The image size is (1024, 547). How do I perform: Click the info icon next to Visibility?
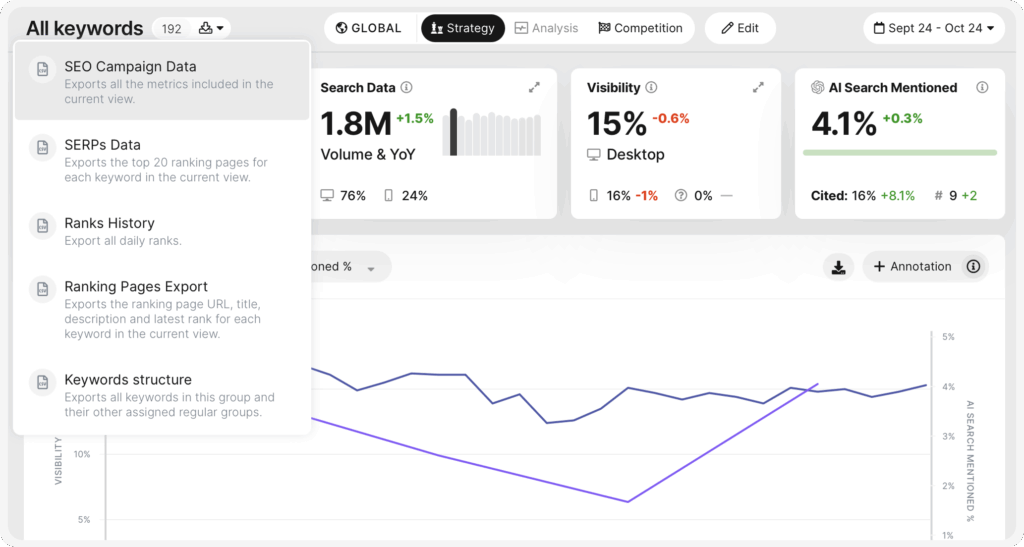651,88
